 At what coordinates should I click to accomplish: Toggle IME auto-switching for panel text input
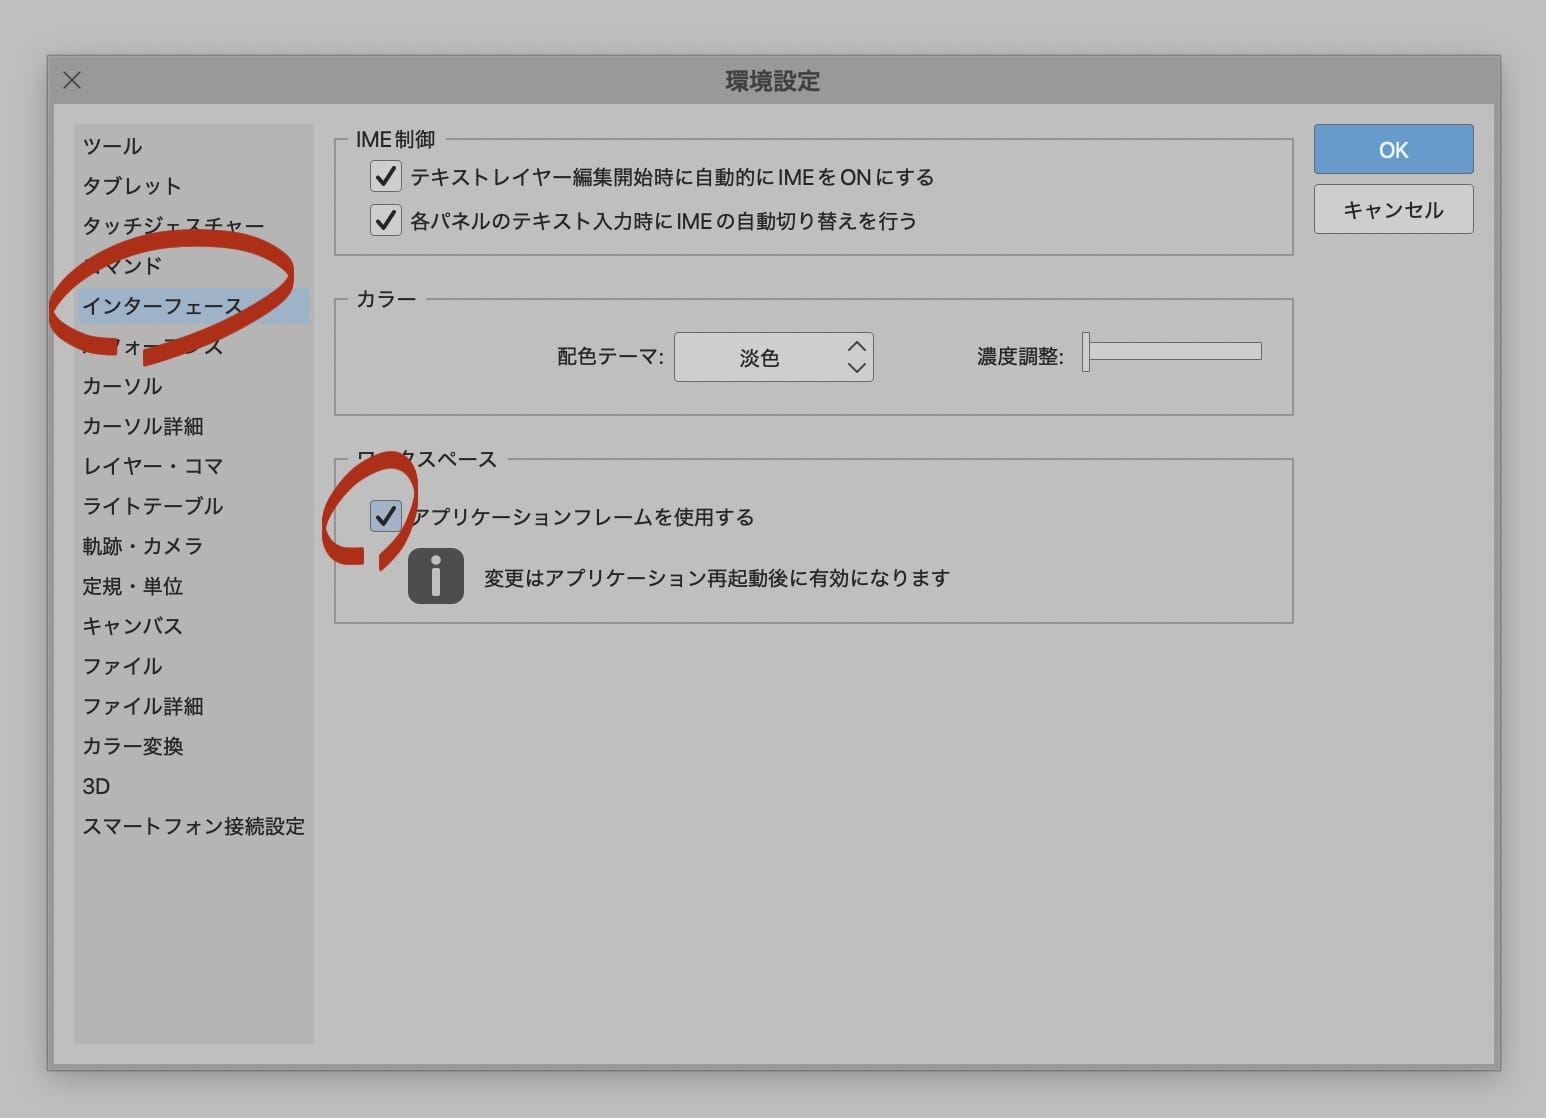point(386,220)
